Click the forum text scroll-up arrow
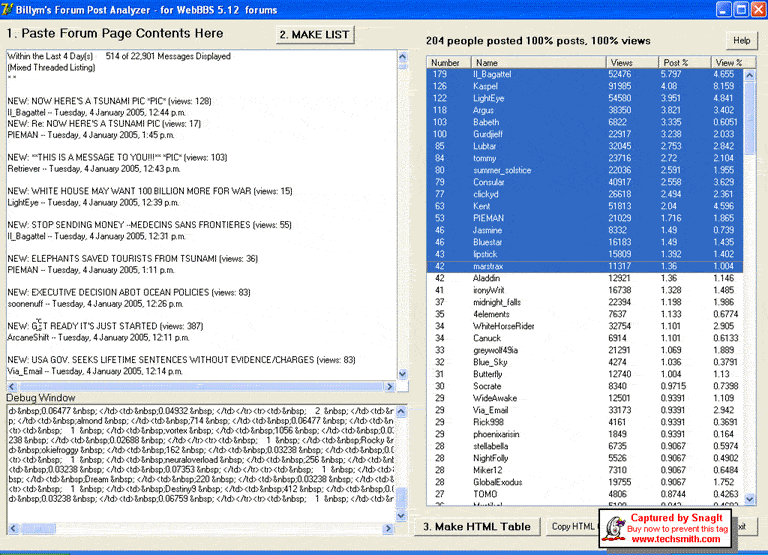 pyautogui.click(x=402, y=56)
